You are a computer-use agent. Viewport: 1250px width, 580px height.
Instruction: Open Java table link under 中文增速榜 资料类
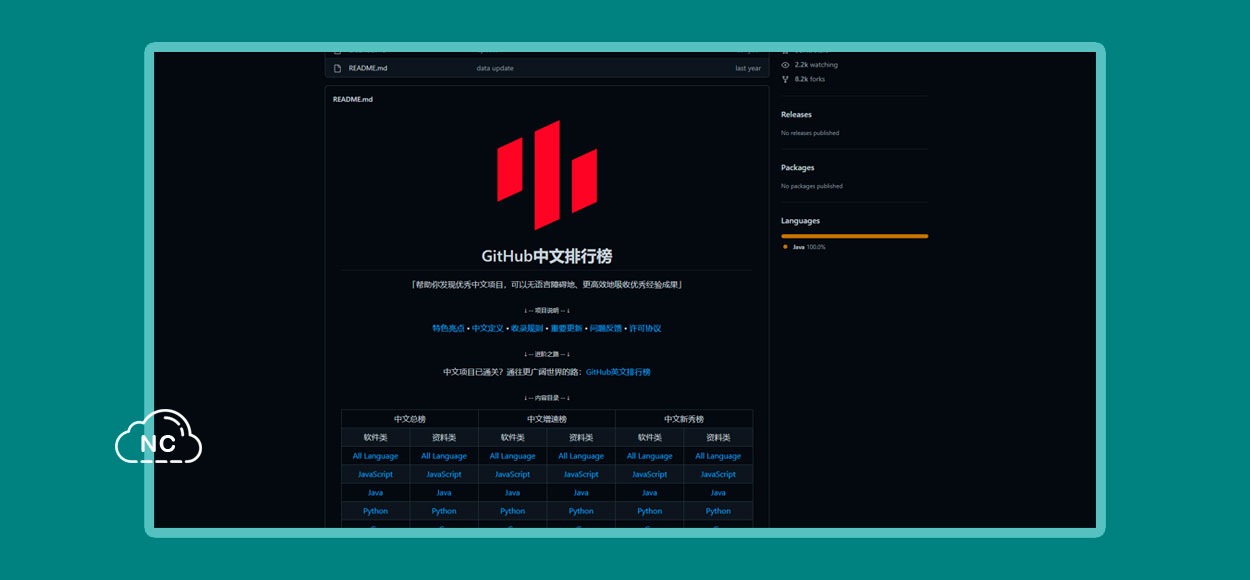coord(581,492)
